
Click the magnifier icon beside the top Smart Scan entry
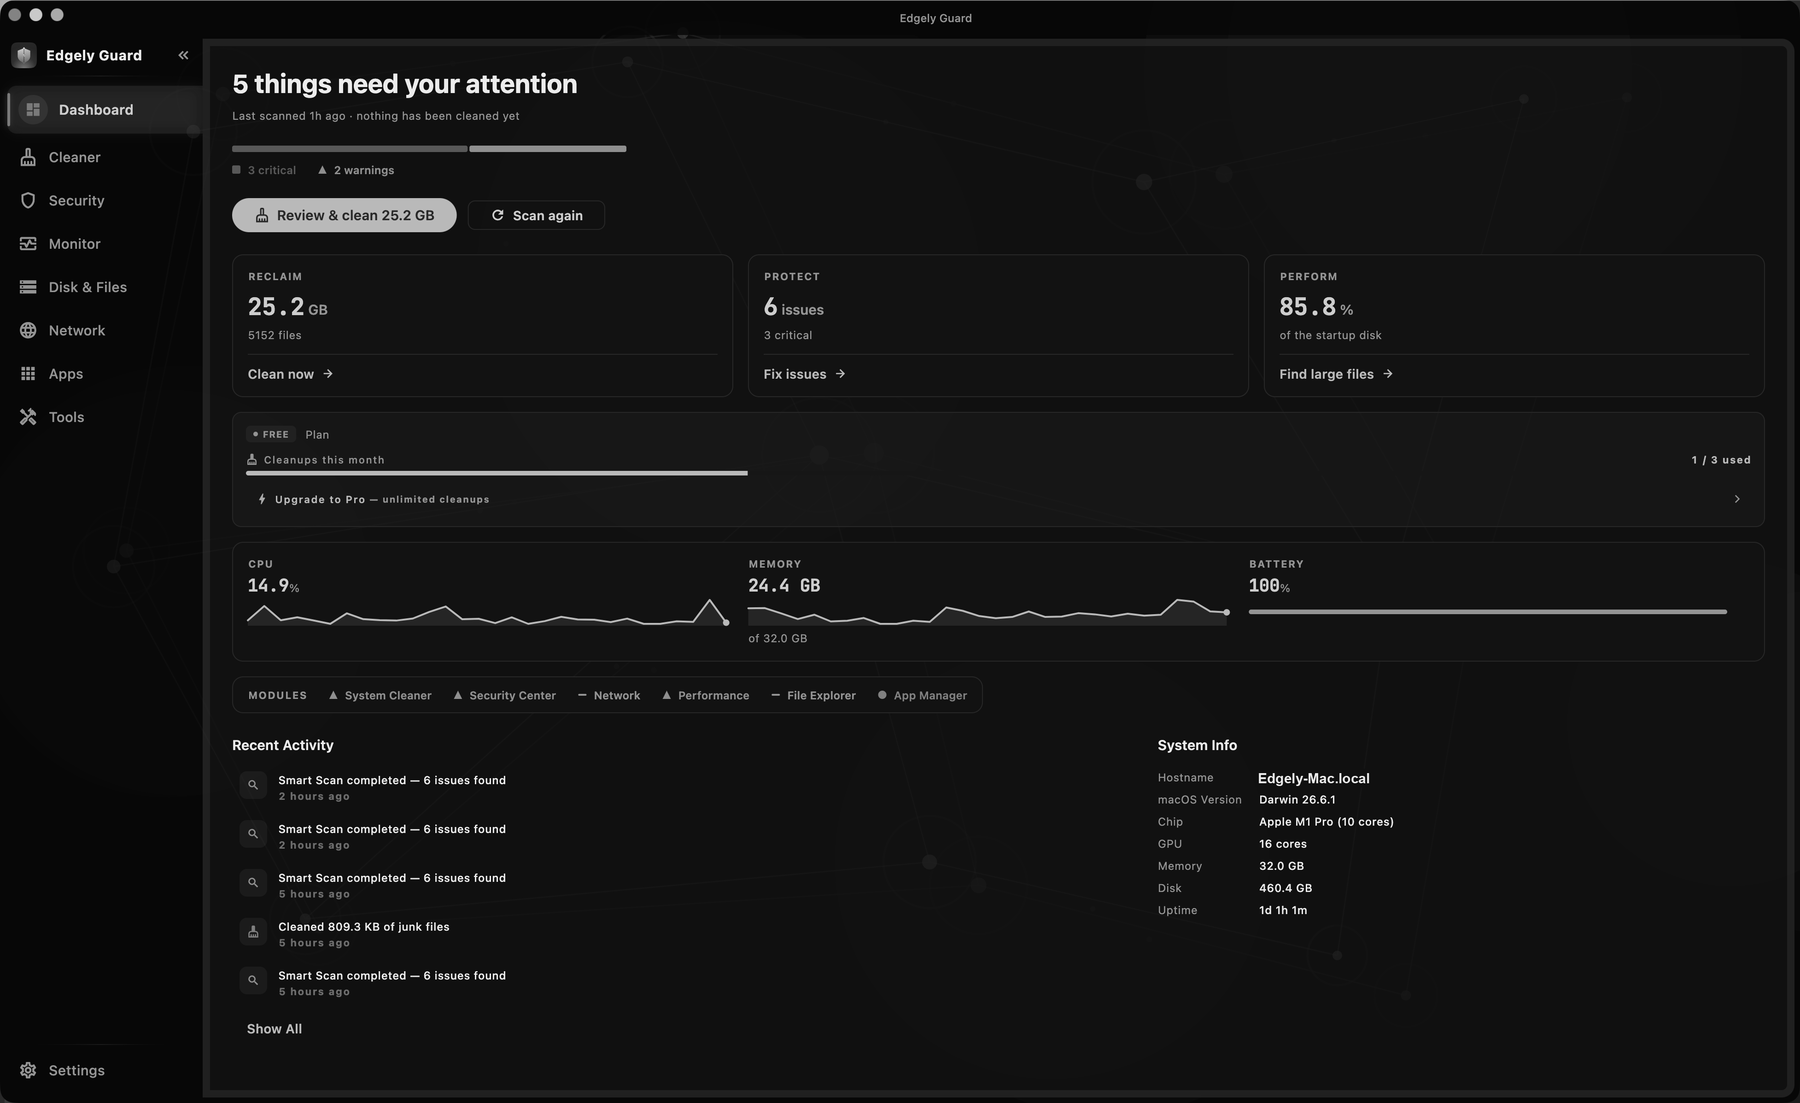click(253, 785)
